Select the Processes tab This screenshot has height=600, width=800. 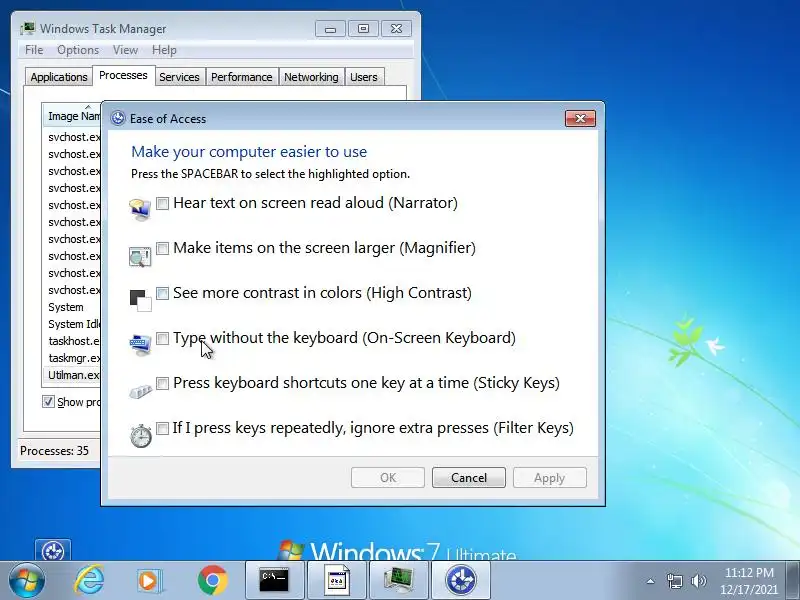coord(123,76)
